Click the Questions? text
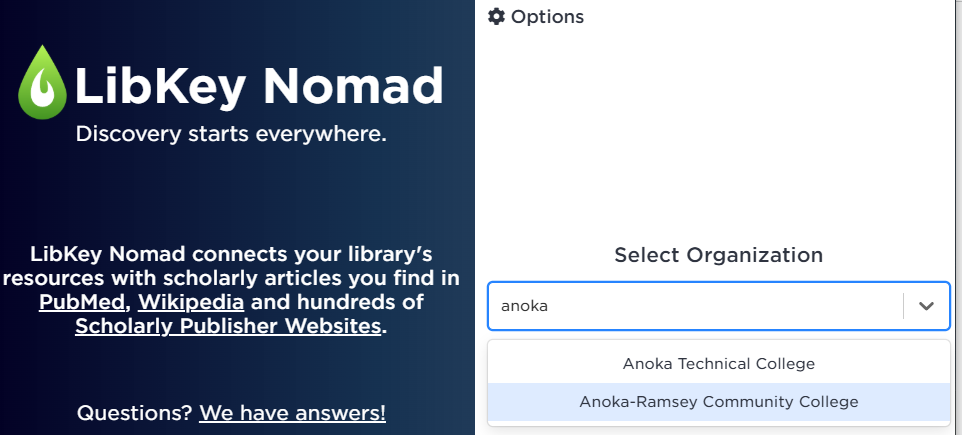Image resolution: width=962 pixels, height=435 pixels. click(135, 412)
